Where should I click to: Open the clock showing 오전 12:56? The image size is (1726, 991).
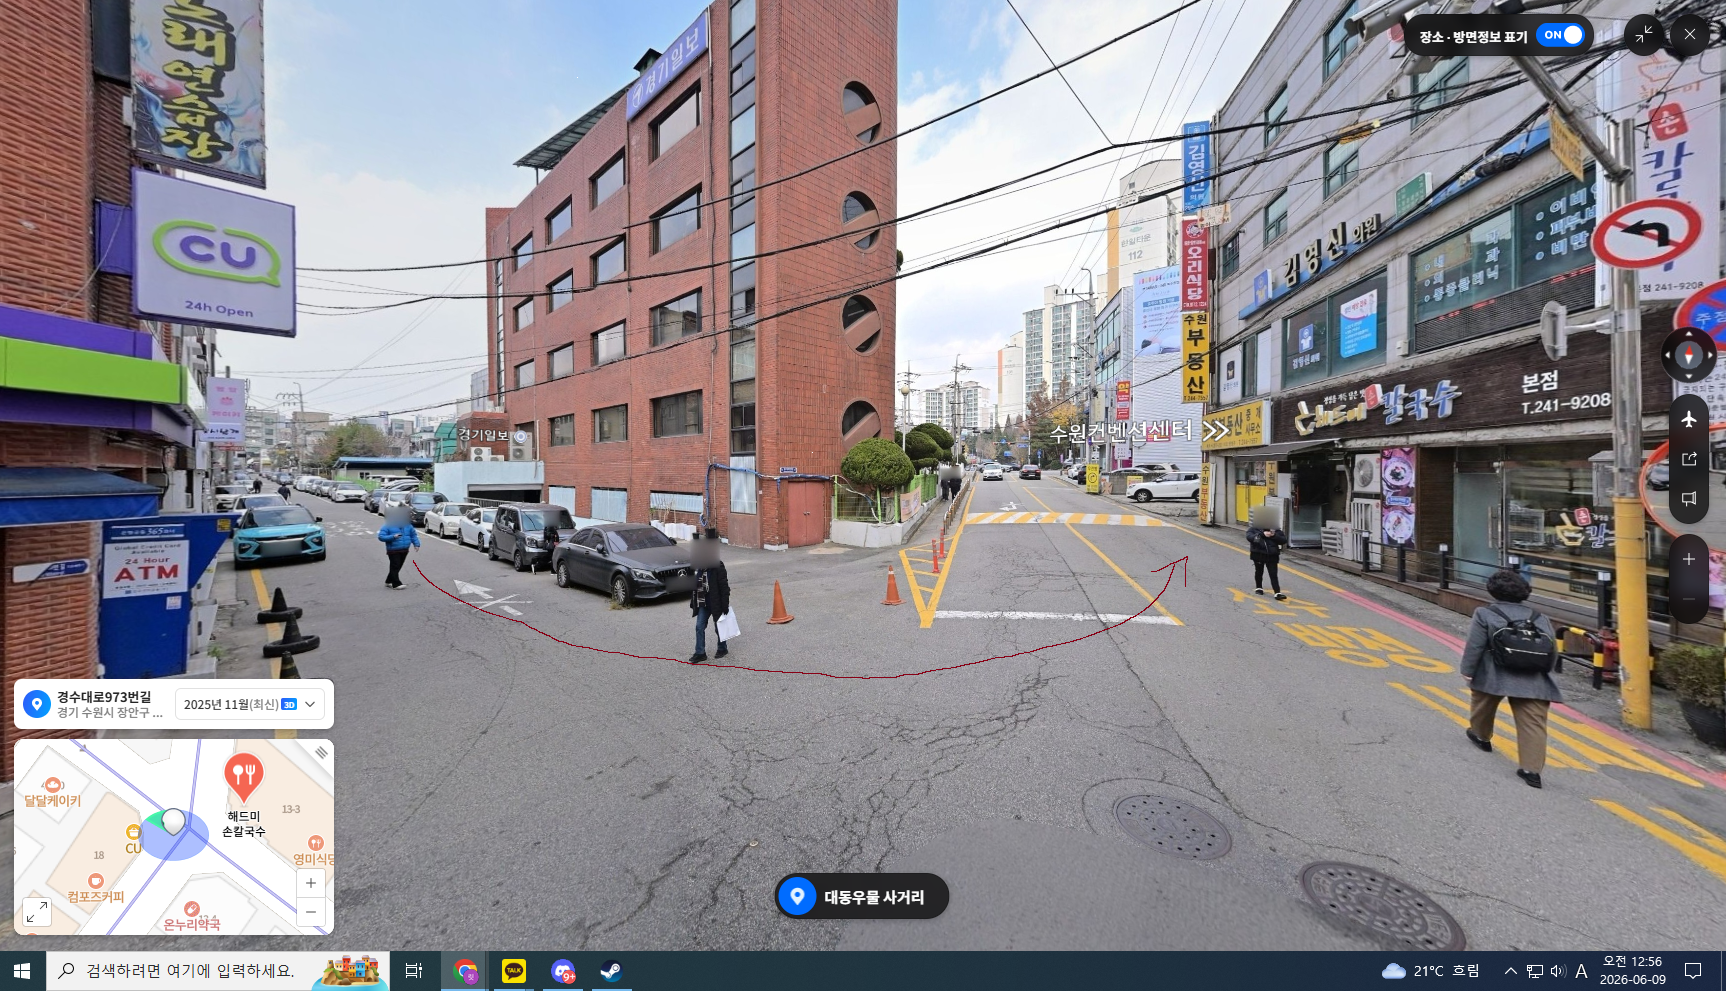click(x=1633, y=971)
